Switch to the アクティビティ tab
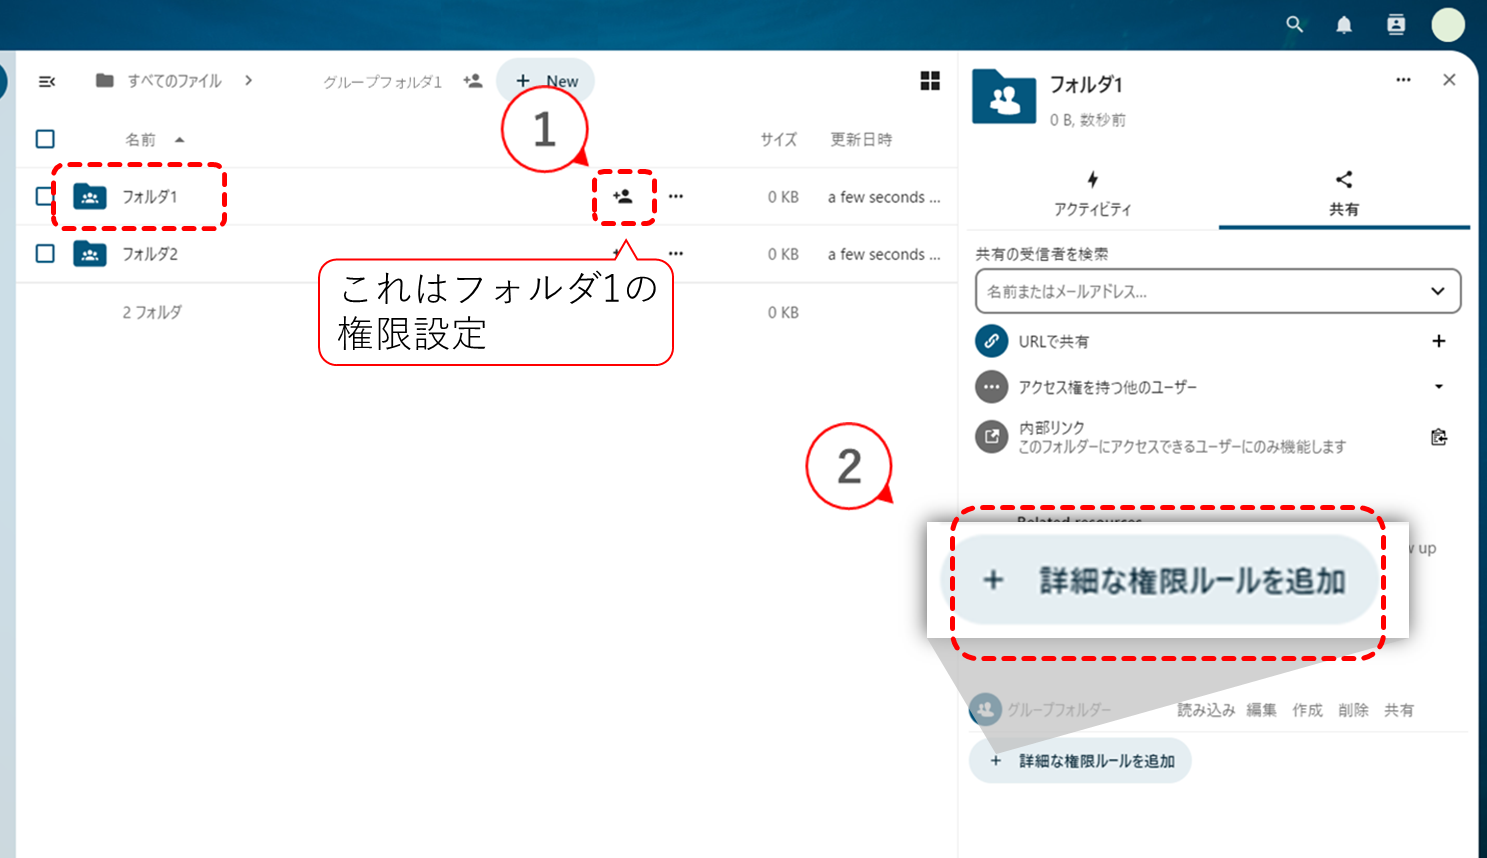 click(x=1092, y=194)
